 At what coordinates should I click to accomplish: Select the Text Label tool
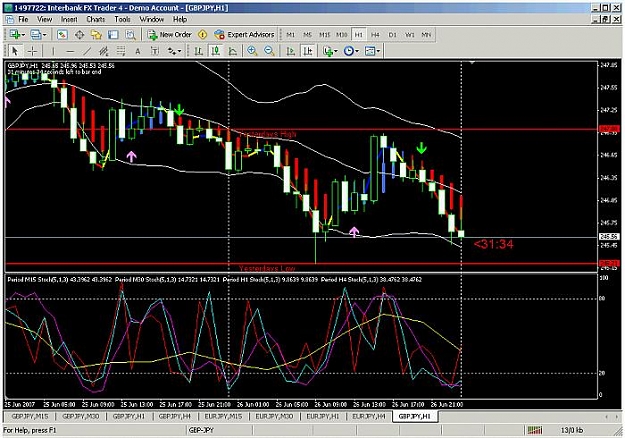coord(154,51)
